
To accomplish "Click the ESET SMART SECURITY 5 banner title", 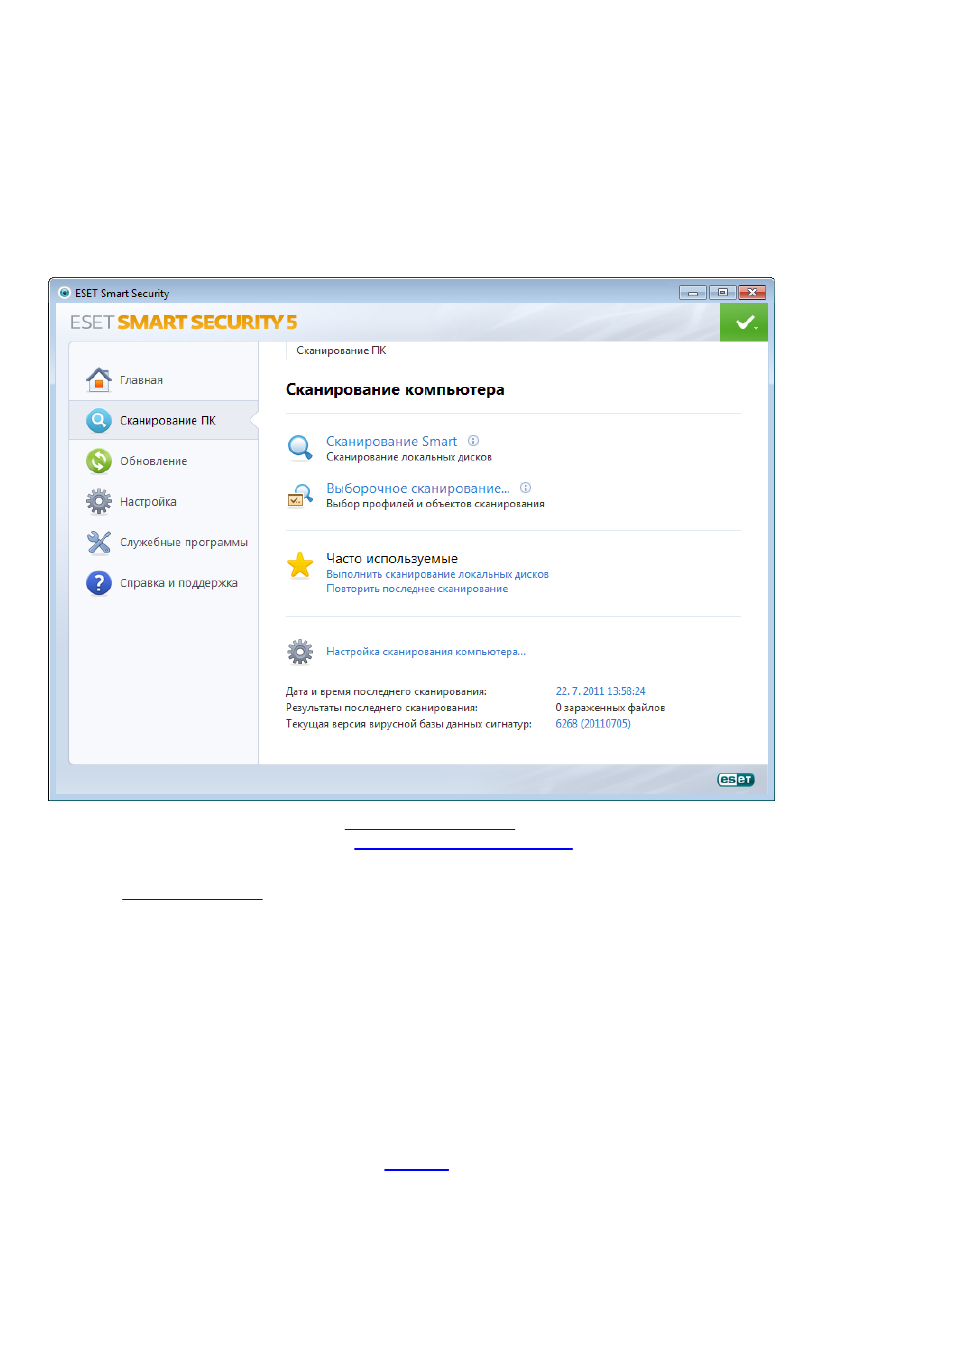I will (183, 322).
